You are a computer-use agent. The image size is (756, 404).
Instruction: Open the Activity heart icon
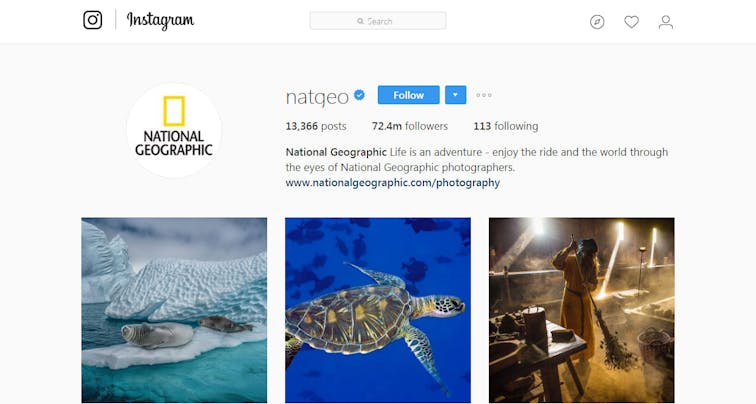point(631,21)
